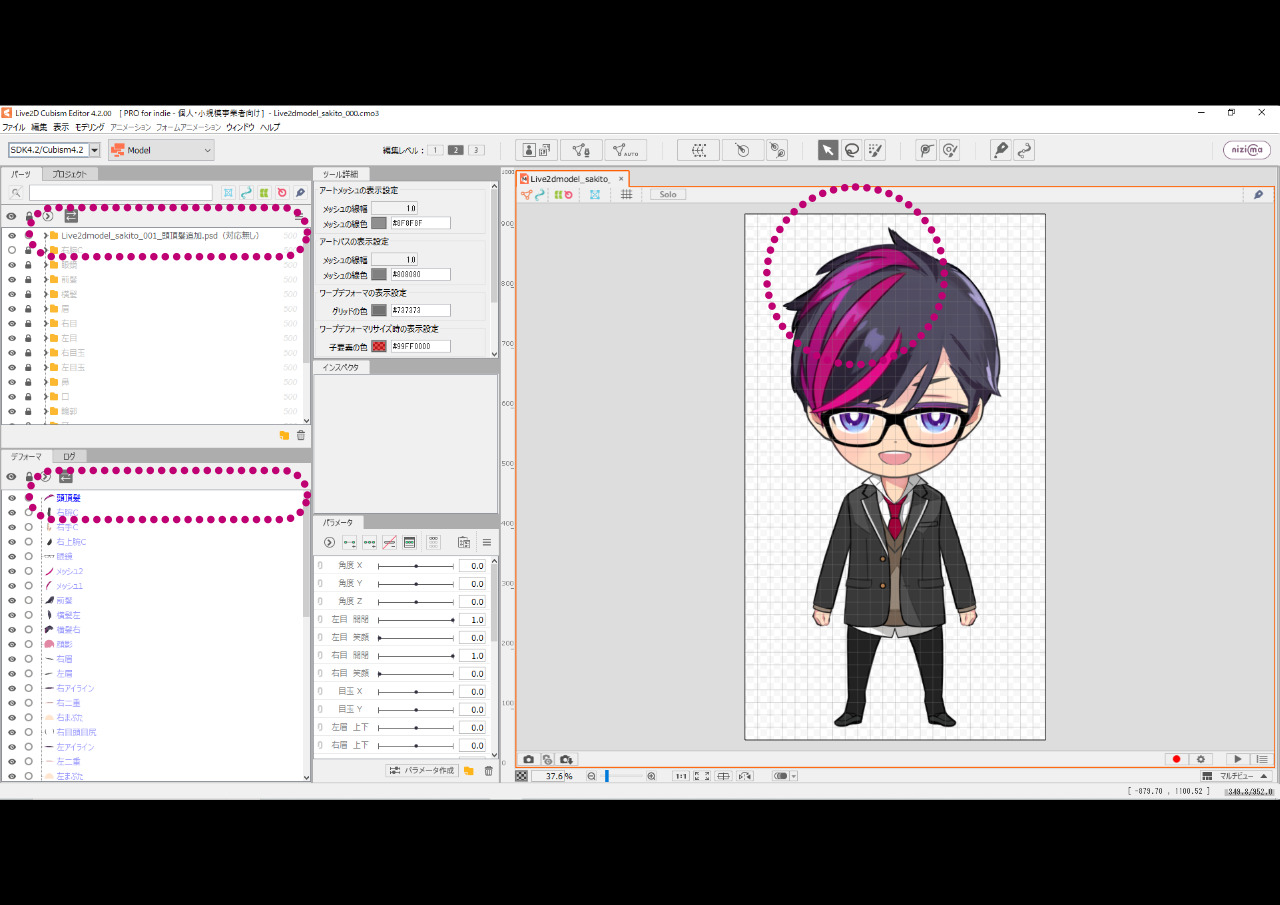This screenshot has height=905, width=1280.
Task: Click the zoom in magnifier icon
Action: 652,776
